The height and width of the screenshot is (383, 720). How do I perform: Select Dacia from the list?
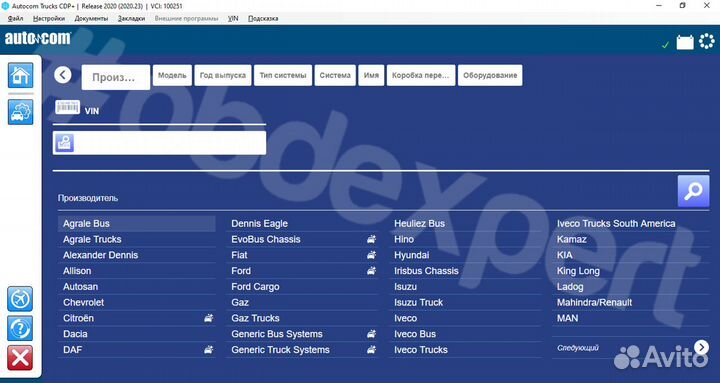[x=137, y=334]
